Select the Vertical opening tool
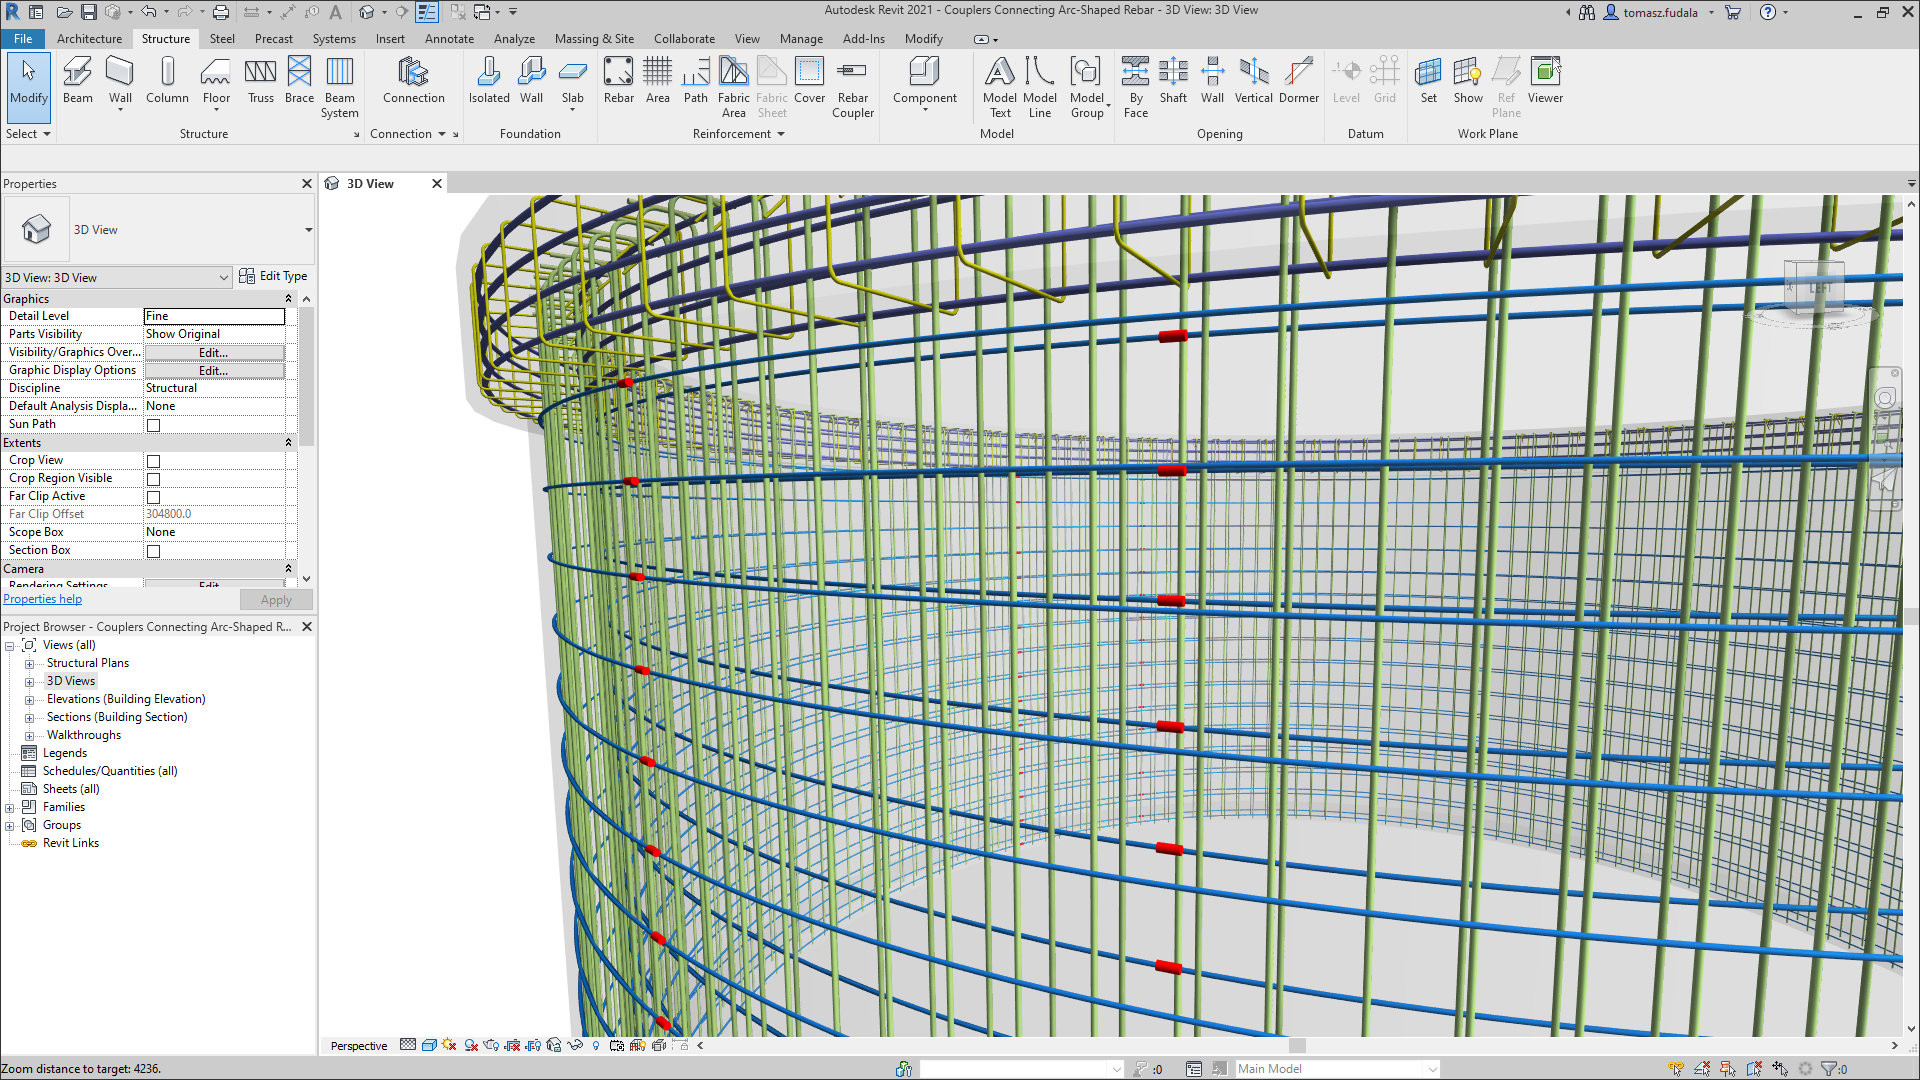This screenshot has width=1920, height=1080. coord(1253,80)
